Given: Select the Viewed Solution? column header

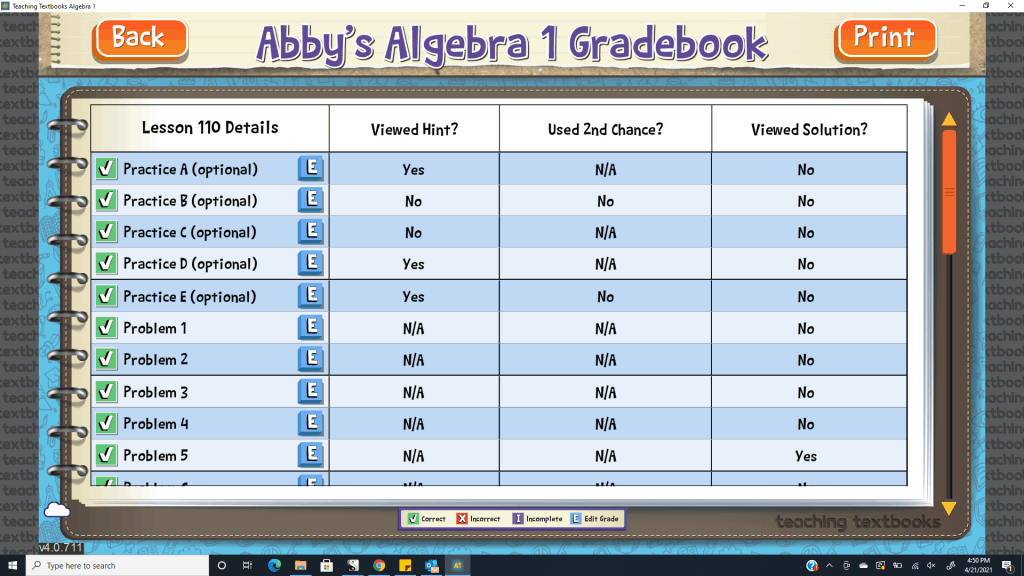Looking at the screenshot, I should 809,129.
